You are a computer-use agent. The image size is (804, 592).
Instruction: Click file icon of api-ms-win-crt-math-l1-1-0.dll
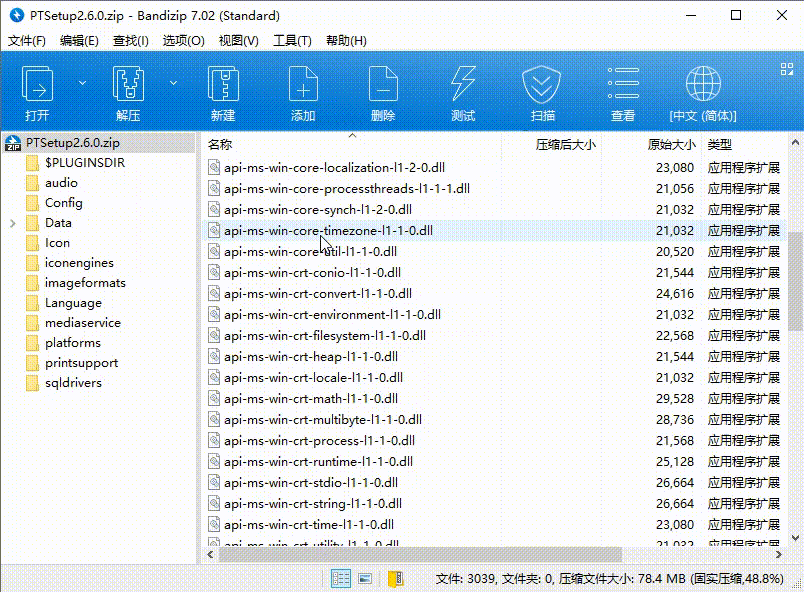click(x=214, y=398)
